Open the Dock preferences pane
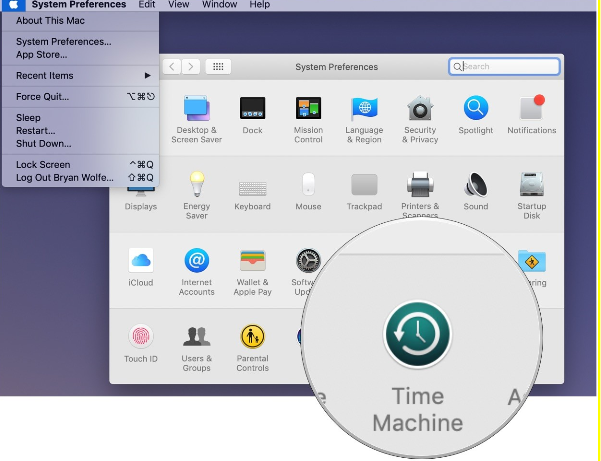The height and width of the screenshot is (461, 601). pos(252,115)
